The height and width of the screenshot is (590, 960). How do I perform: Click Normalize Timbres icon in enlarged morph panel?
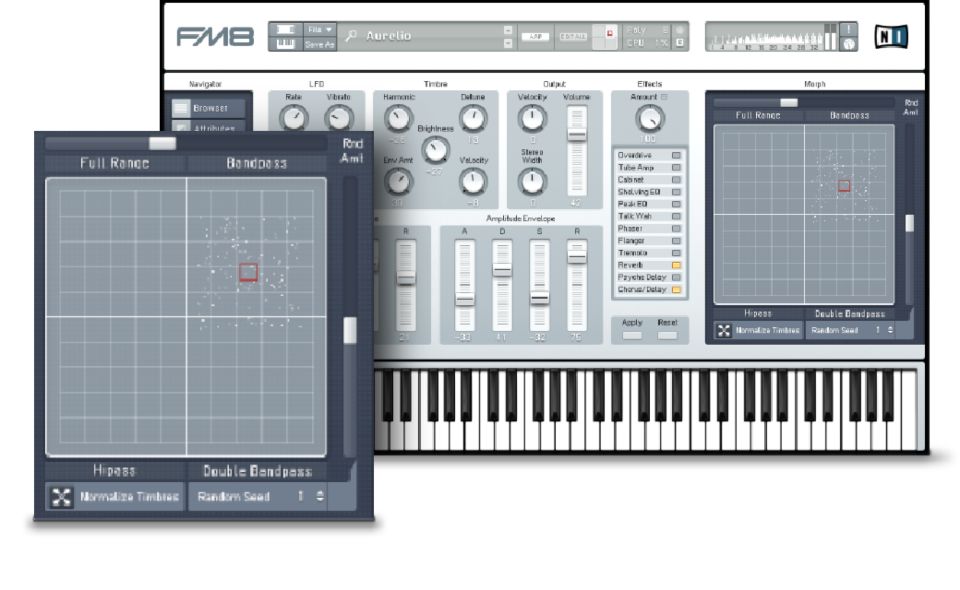62,497
